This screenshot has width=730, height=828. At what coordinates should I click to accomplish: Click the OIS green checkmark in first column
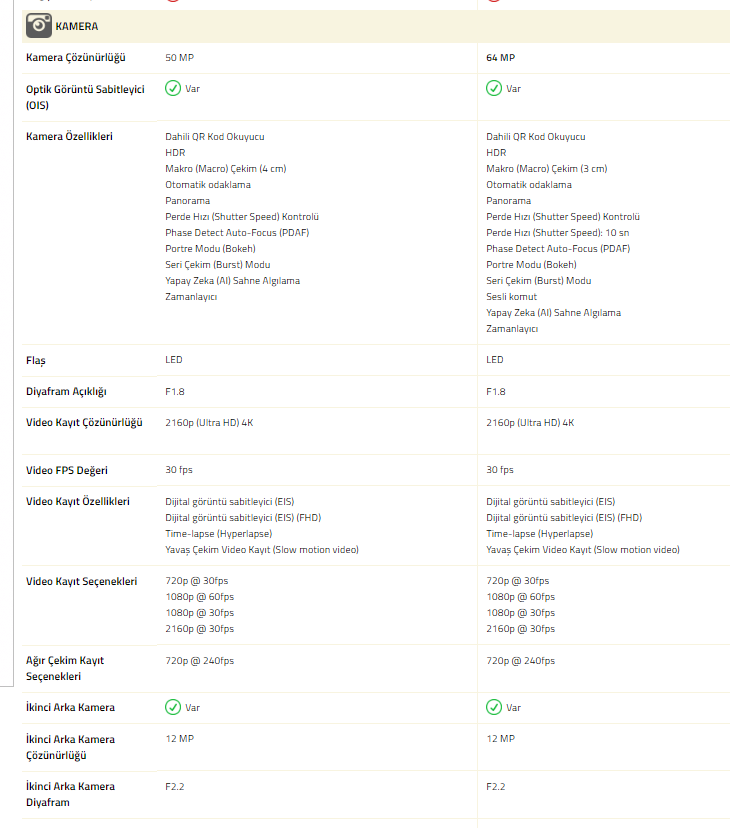pos(173,88)
